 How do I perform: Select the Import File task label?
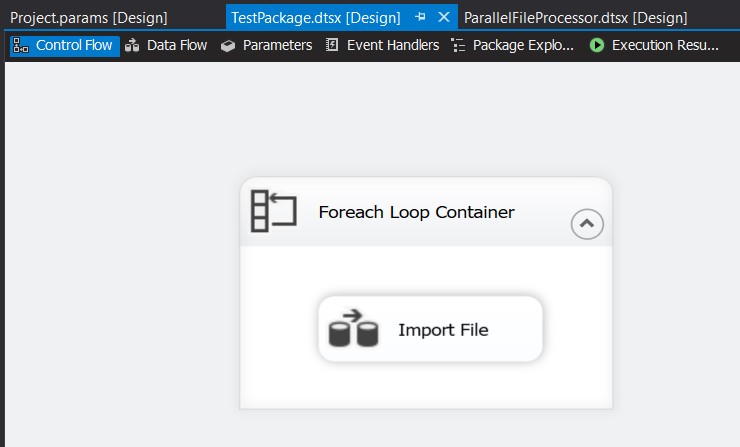tap(443, 329)
